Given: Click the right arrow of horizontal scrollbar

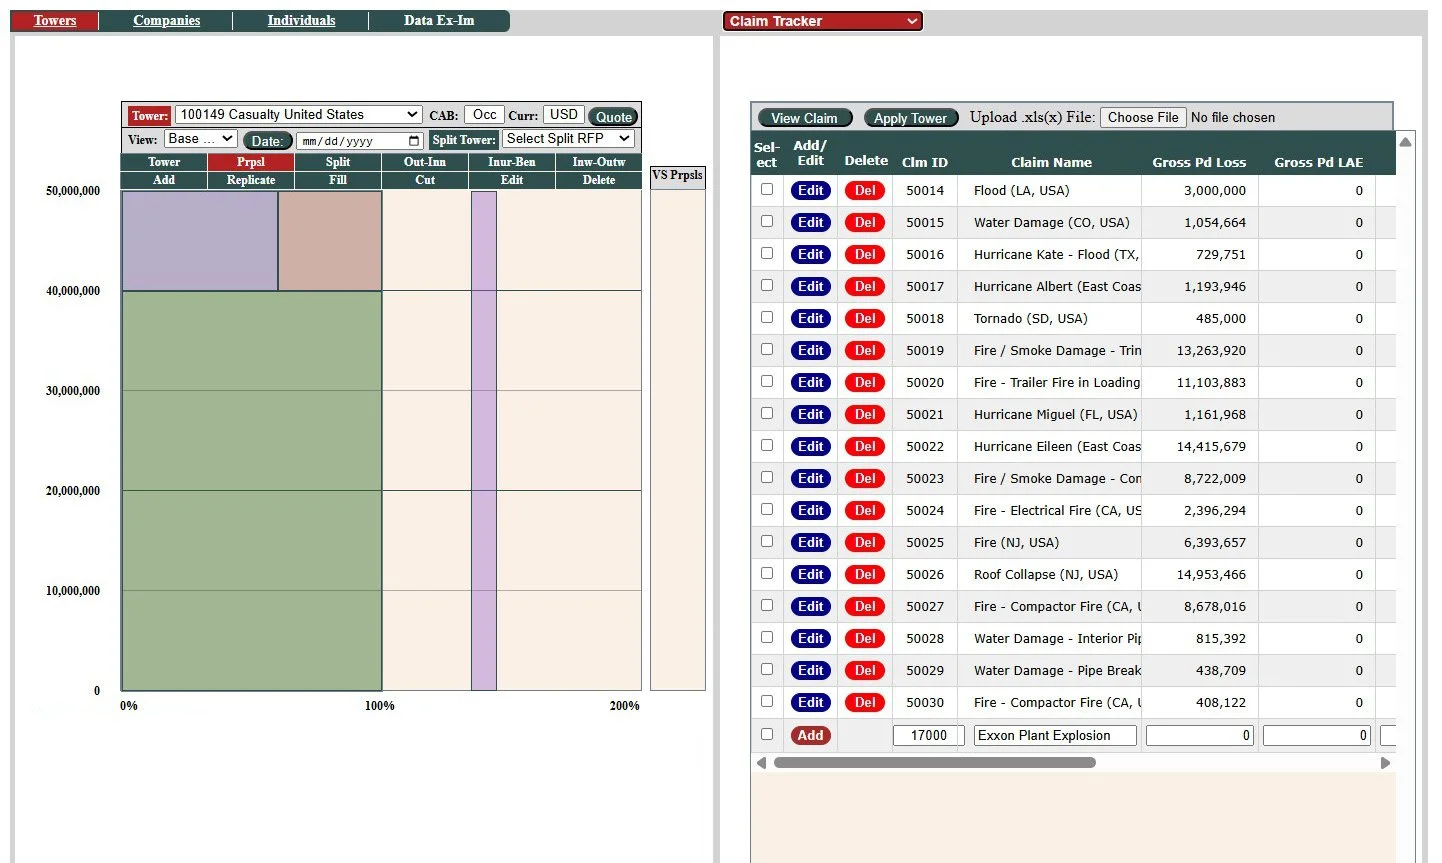Looking at the screenshot, I should pos(1385,763).
